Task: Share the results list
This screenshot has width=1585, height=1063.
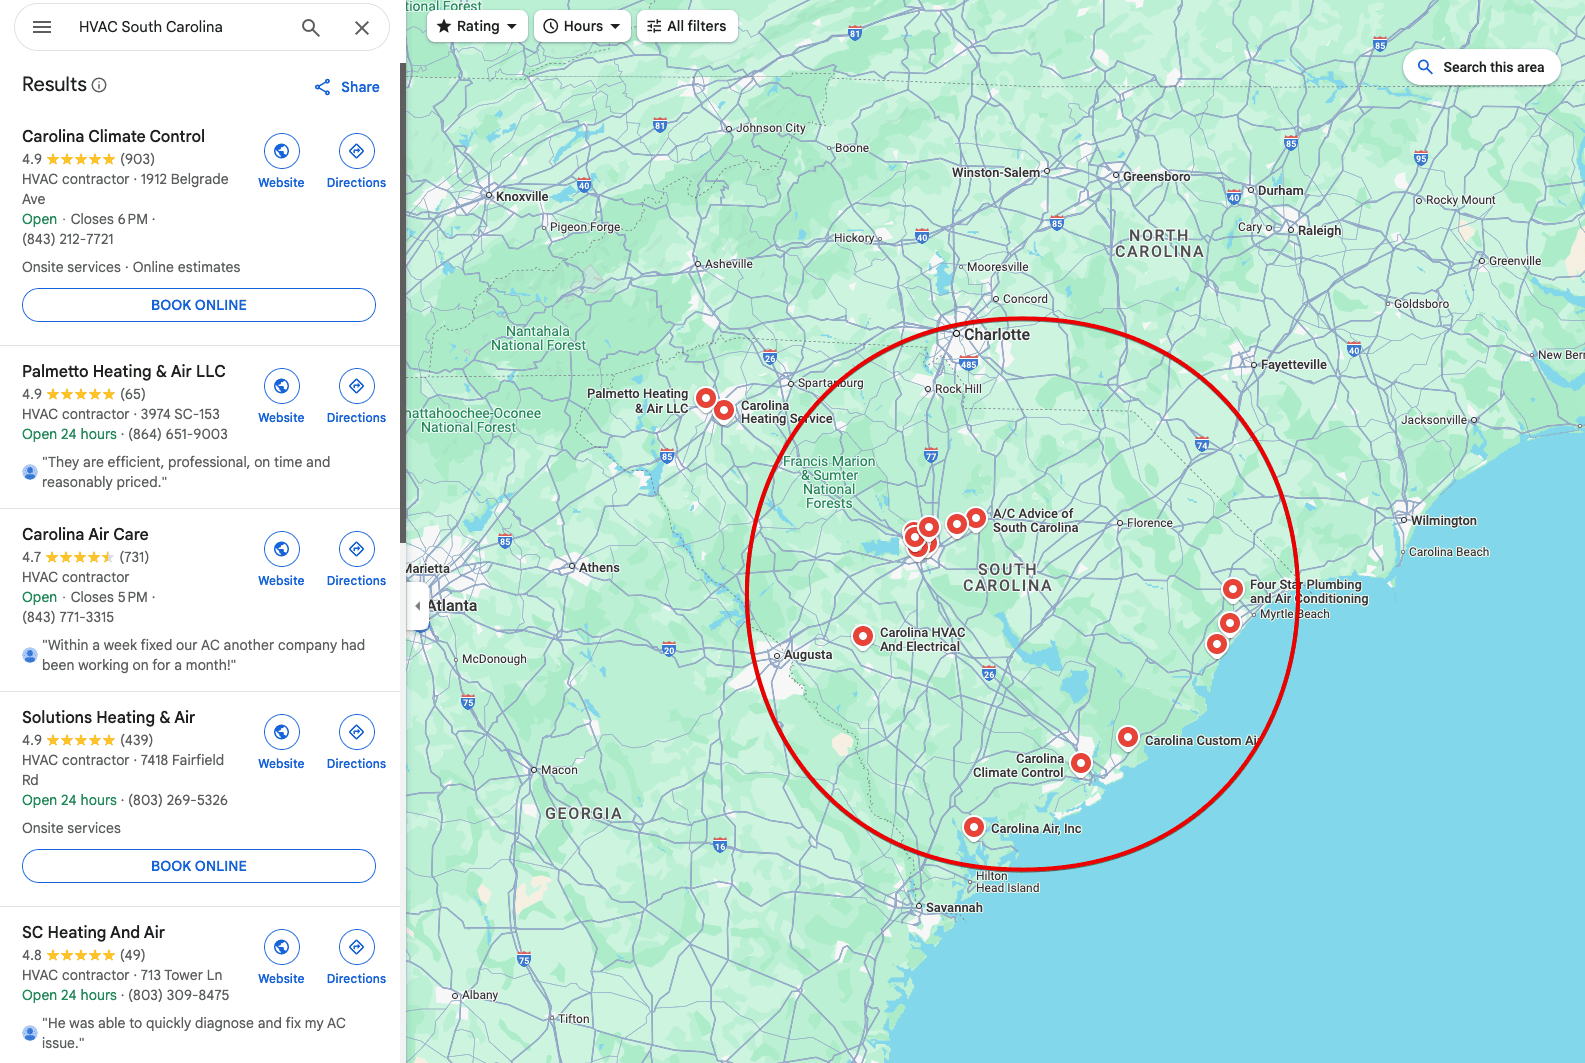Action: [347, 87]
